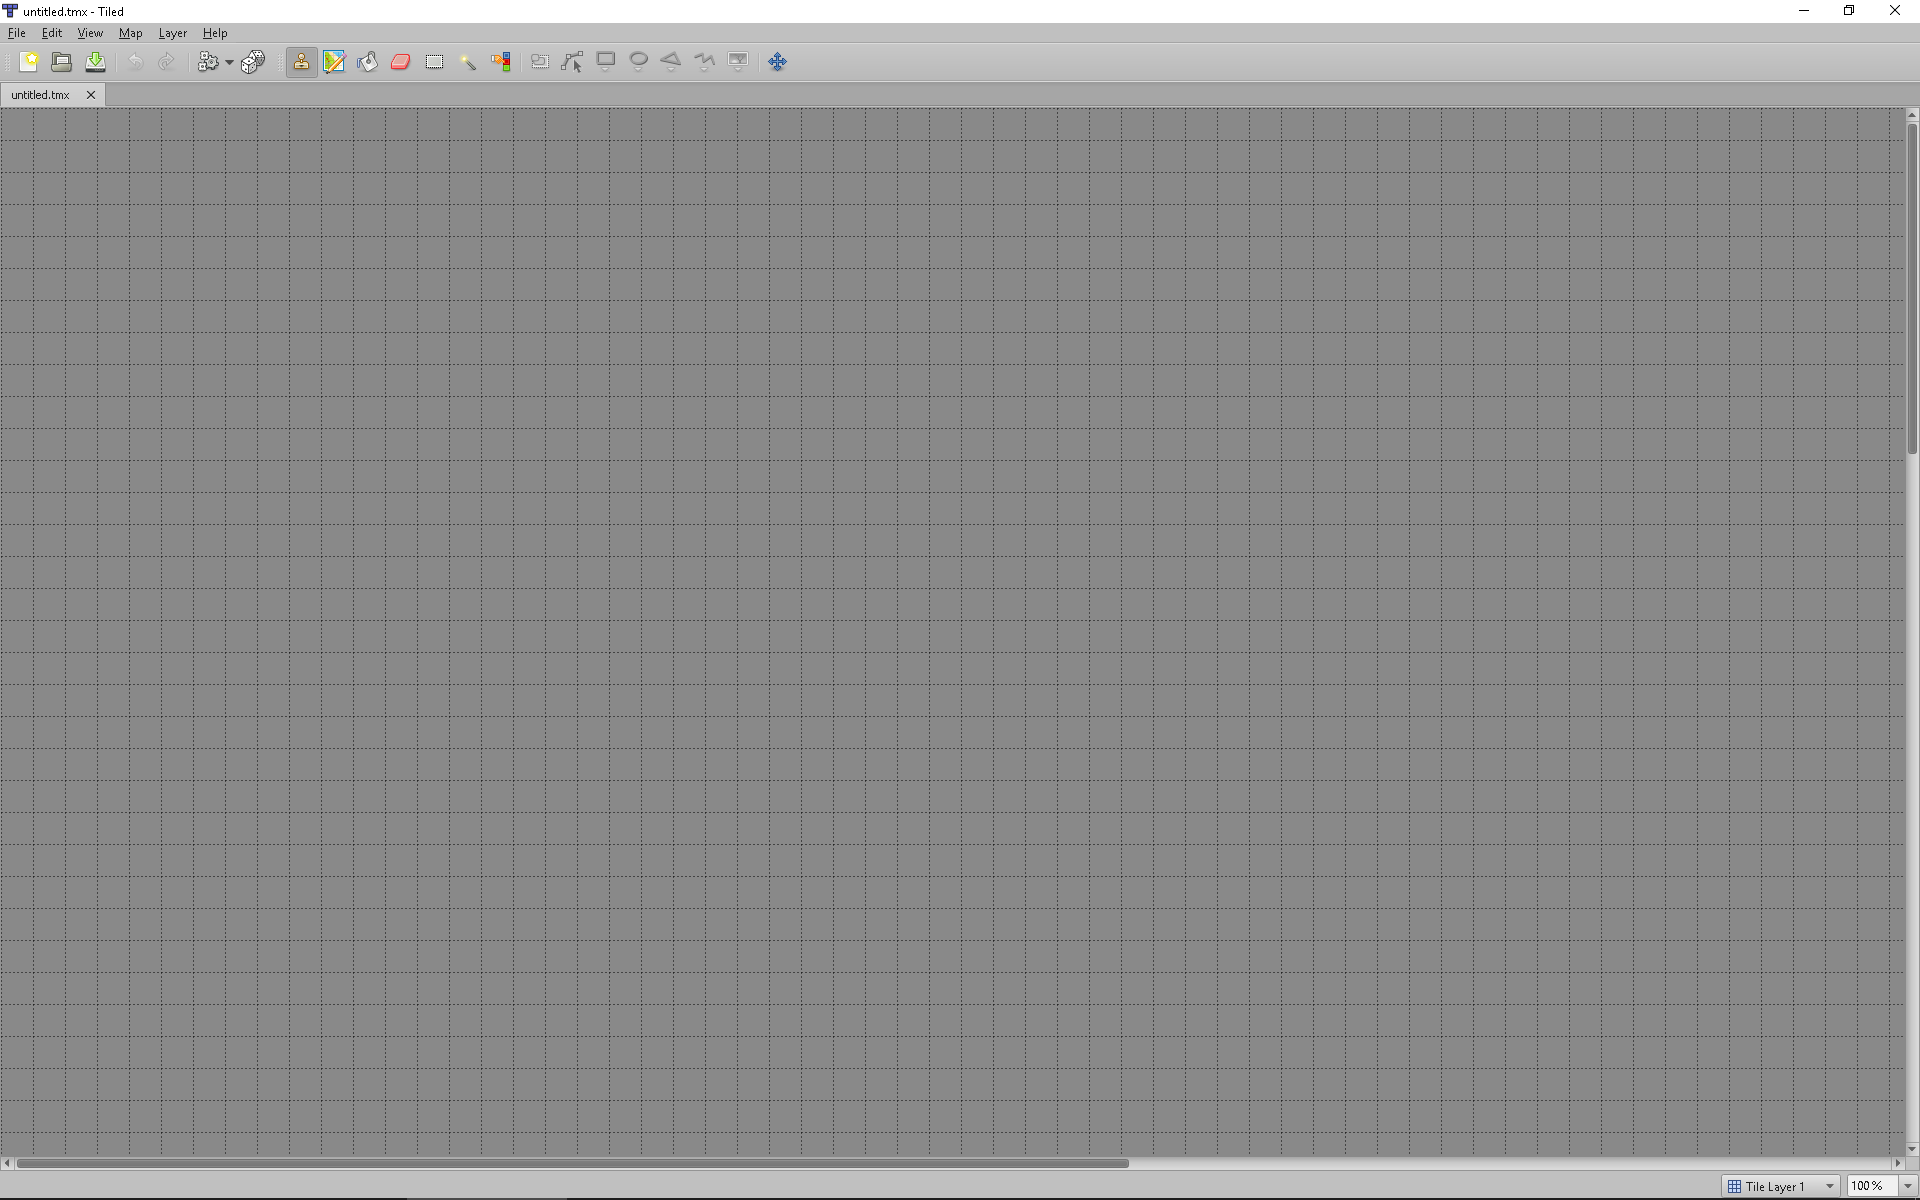Image resolution: width=1920 pixels, height=1200 pixels.
Task: Undo the last action
Action: pos(135,62)
